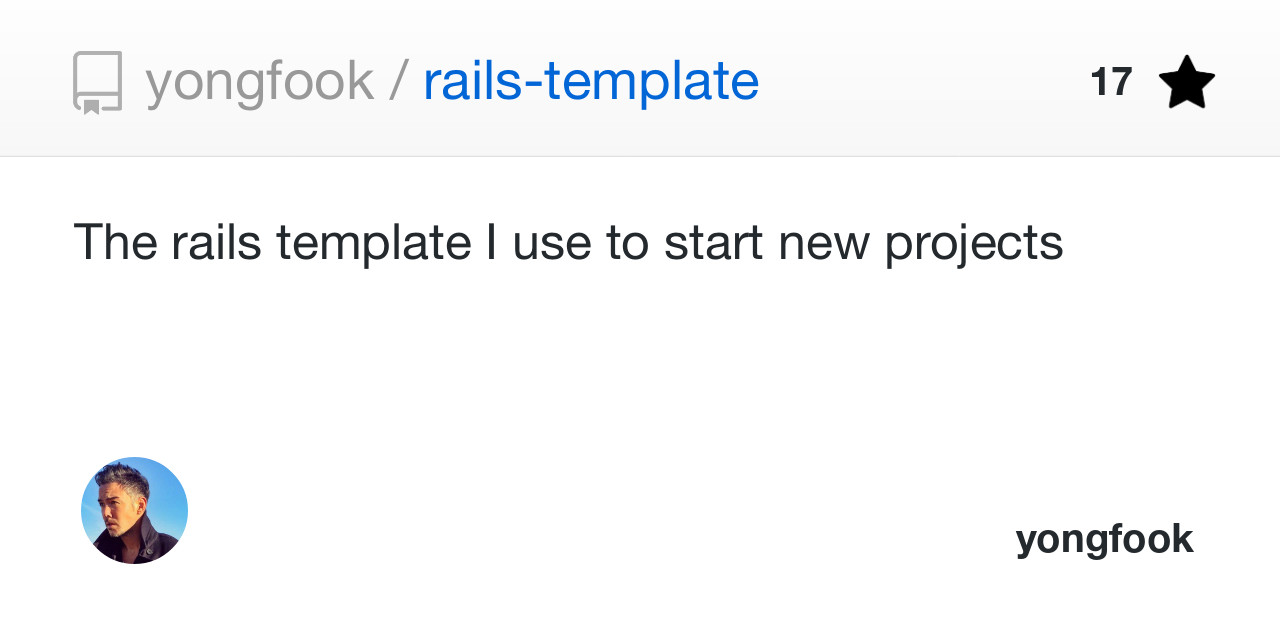The image size is (1280, 640).
Task: Click the bold yongfook username at bottom
Action: (1104, 539)
